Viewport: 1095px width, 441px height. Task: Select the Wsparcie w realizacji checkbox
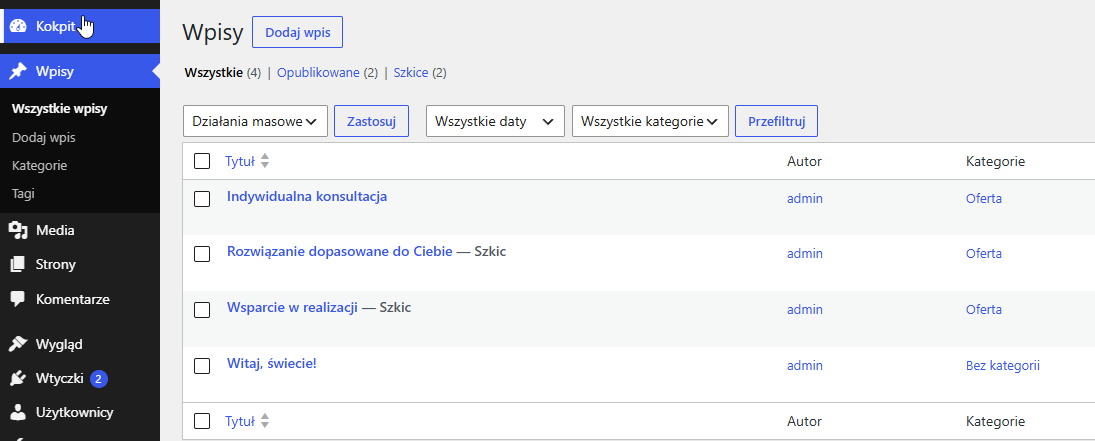202,310
